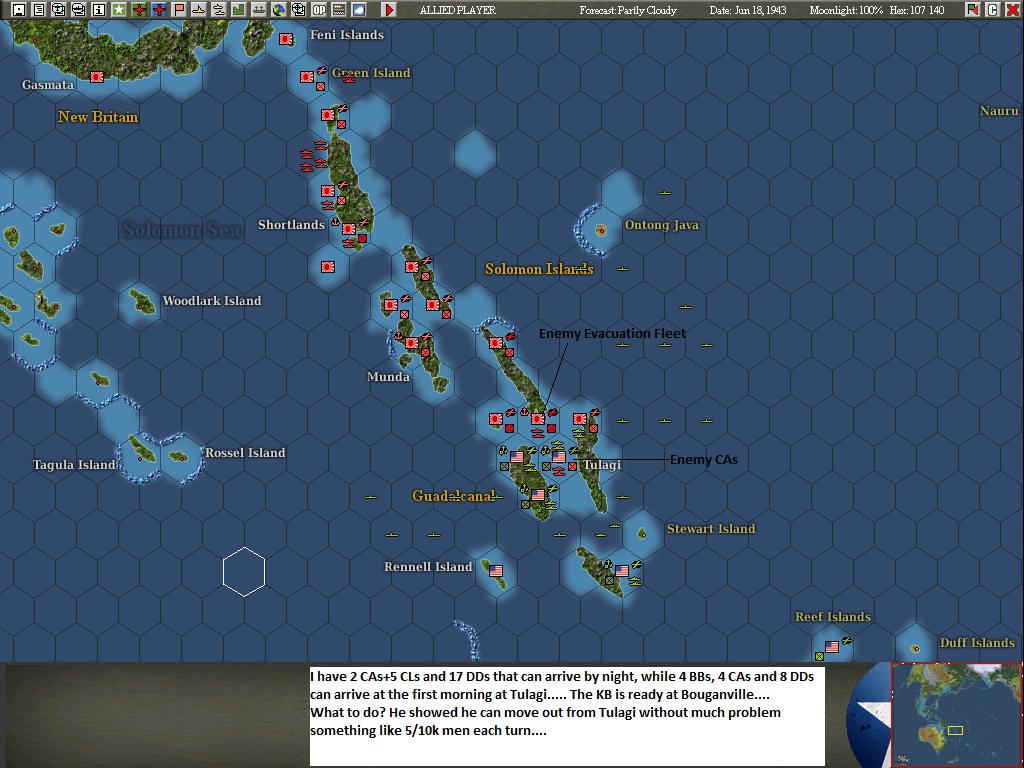Image resolution: width=1024 pixels, height=768 pixels.
Task: Select the Japanese base at Gasmata
Action: click(x=97, y=77)
